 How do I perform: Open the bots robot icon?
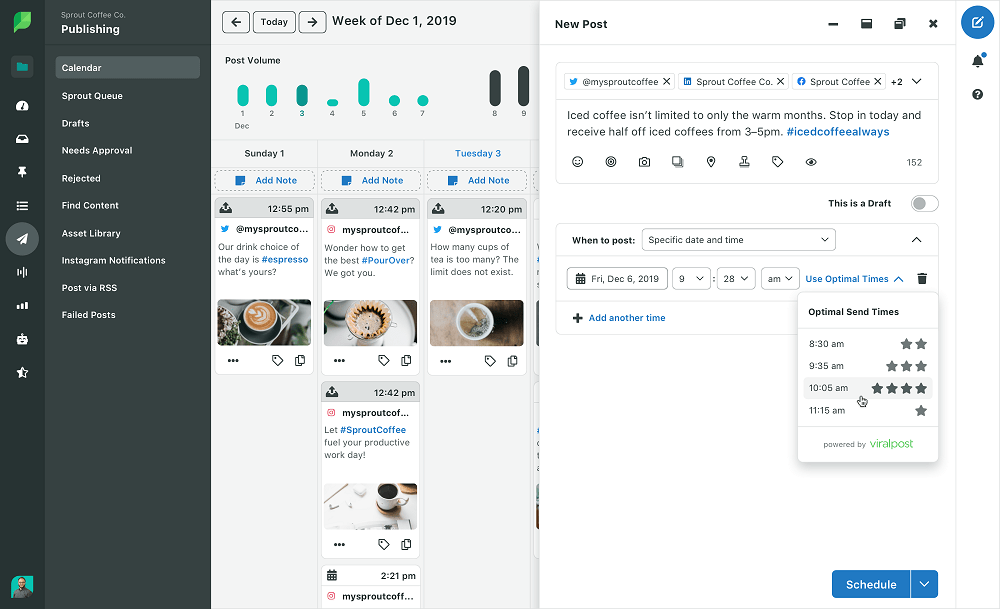click(x=22, y=339)
